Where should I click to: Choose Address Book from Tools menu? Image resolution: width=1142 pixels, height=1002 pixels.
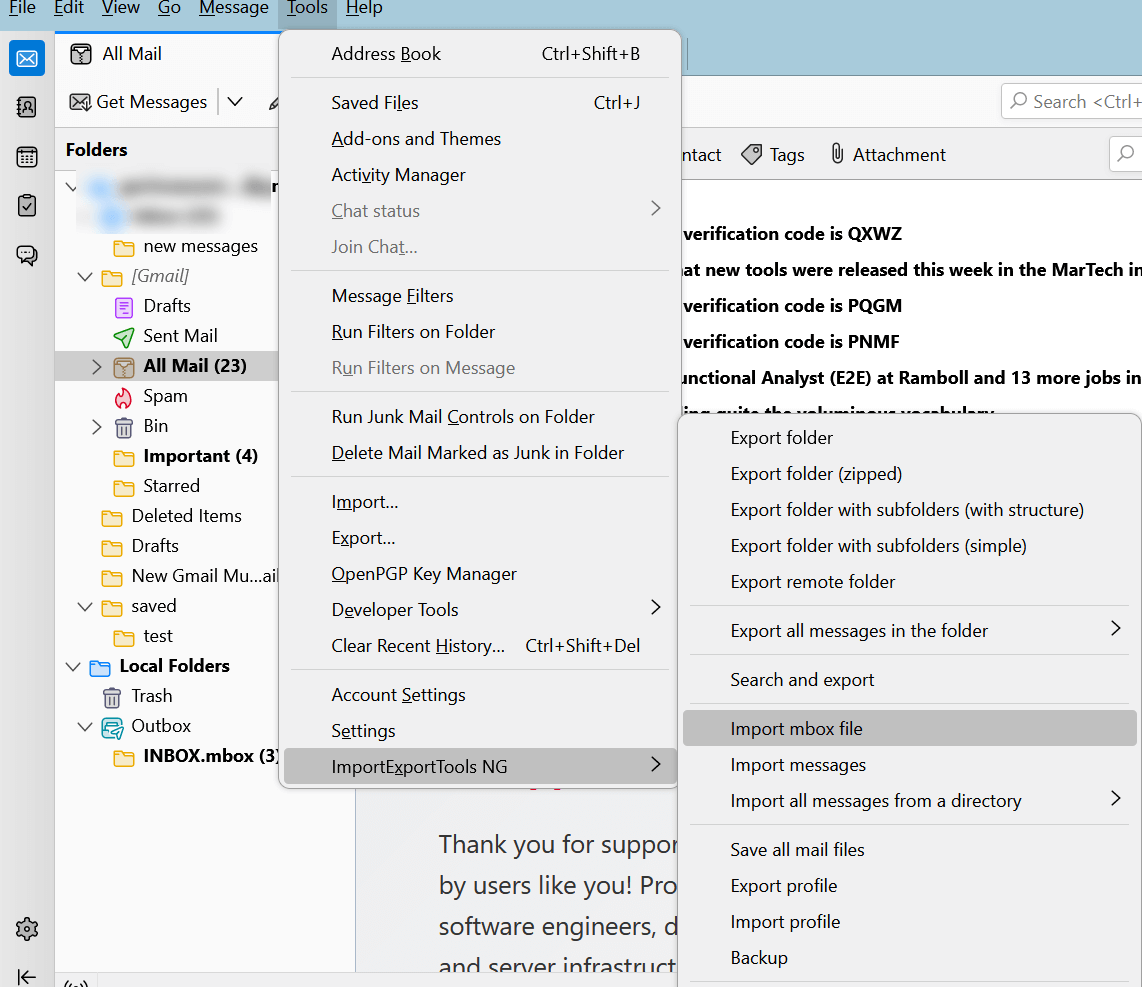pyautogui.click(x=480, y=54)
